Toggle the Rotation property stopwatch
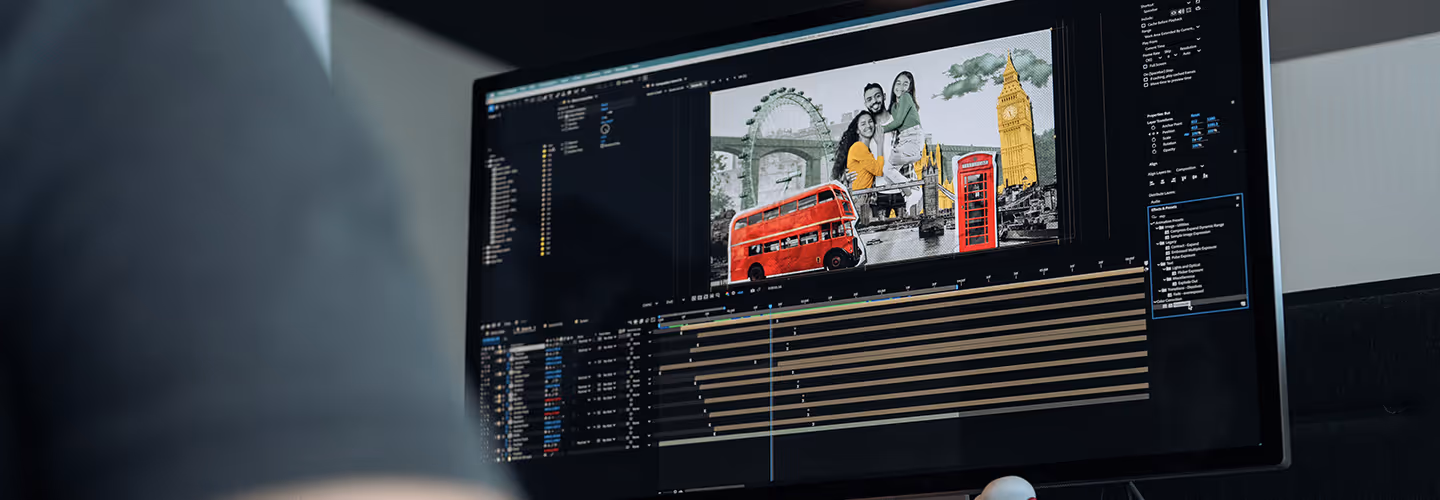Viewport: 1440px width, 500px height. tap(1154, 145)
